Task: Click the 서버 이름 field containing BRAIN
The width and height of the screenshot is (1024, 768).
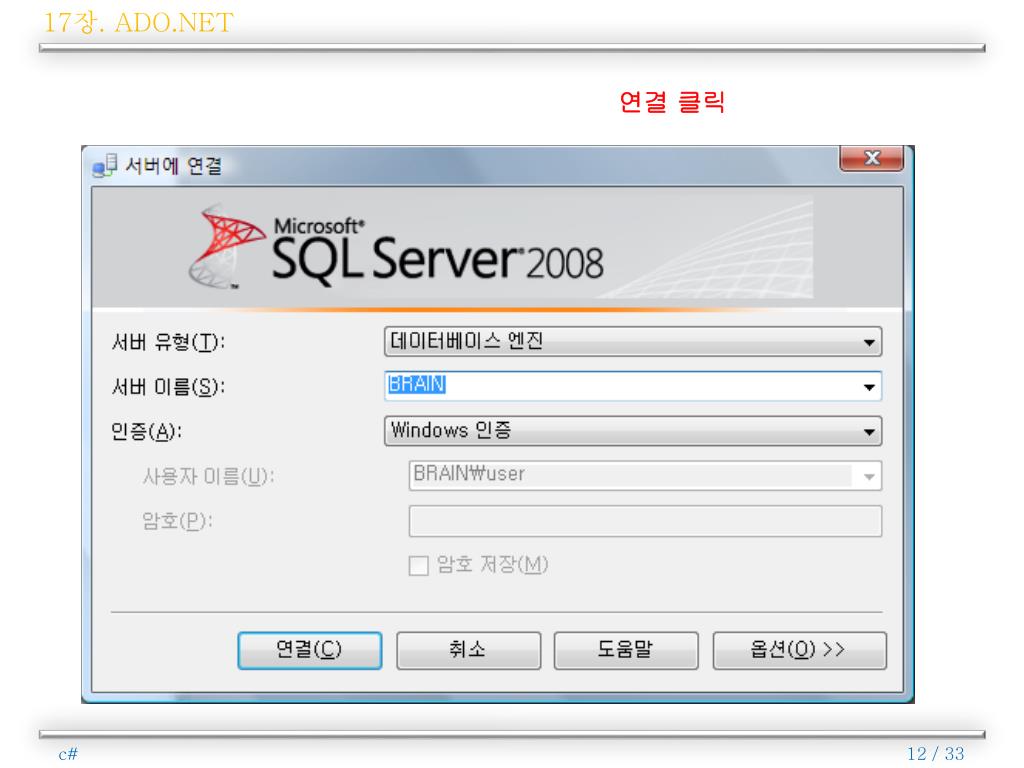Action: (633, 387)
